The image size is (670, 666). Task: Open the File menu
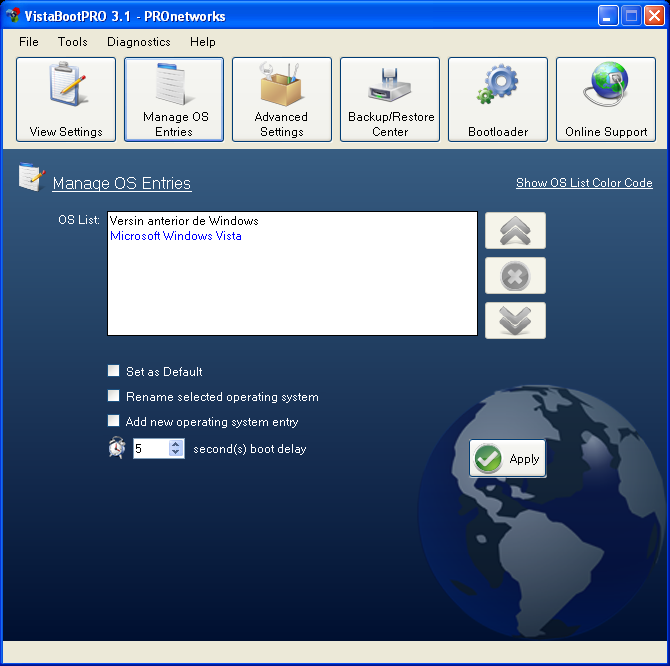(x=29, y=42)
